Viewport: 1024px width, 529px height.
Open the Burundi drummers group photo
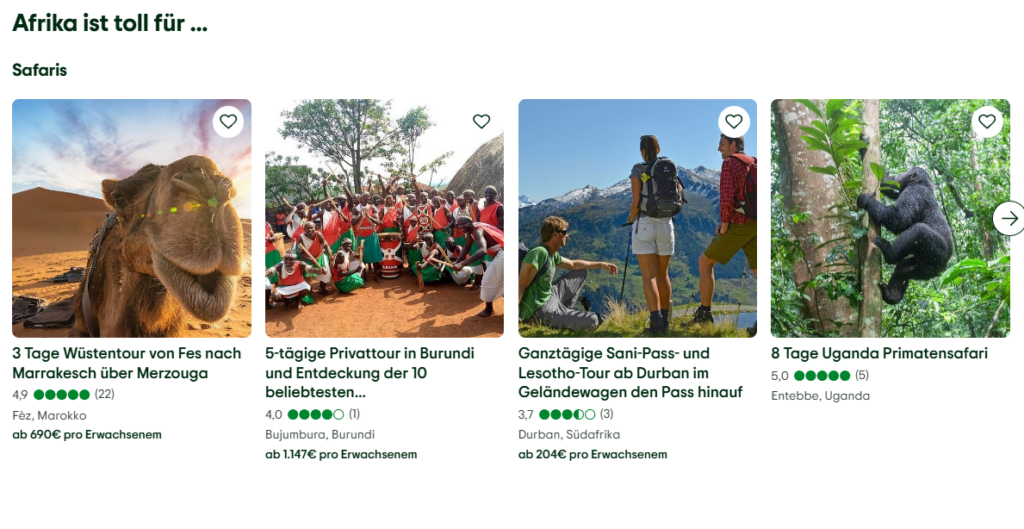tap(384, 218)
